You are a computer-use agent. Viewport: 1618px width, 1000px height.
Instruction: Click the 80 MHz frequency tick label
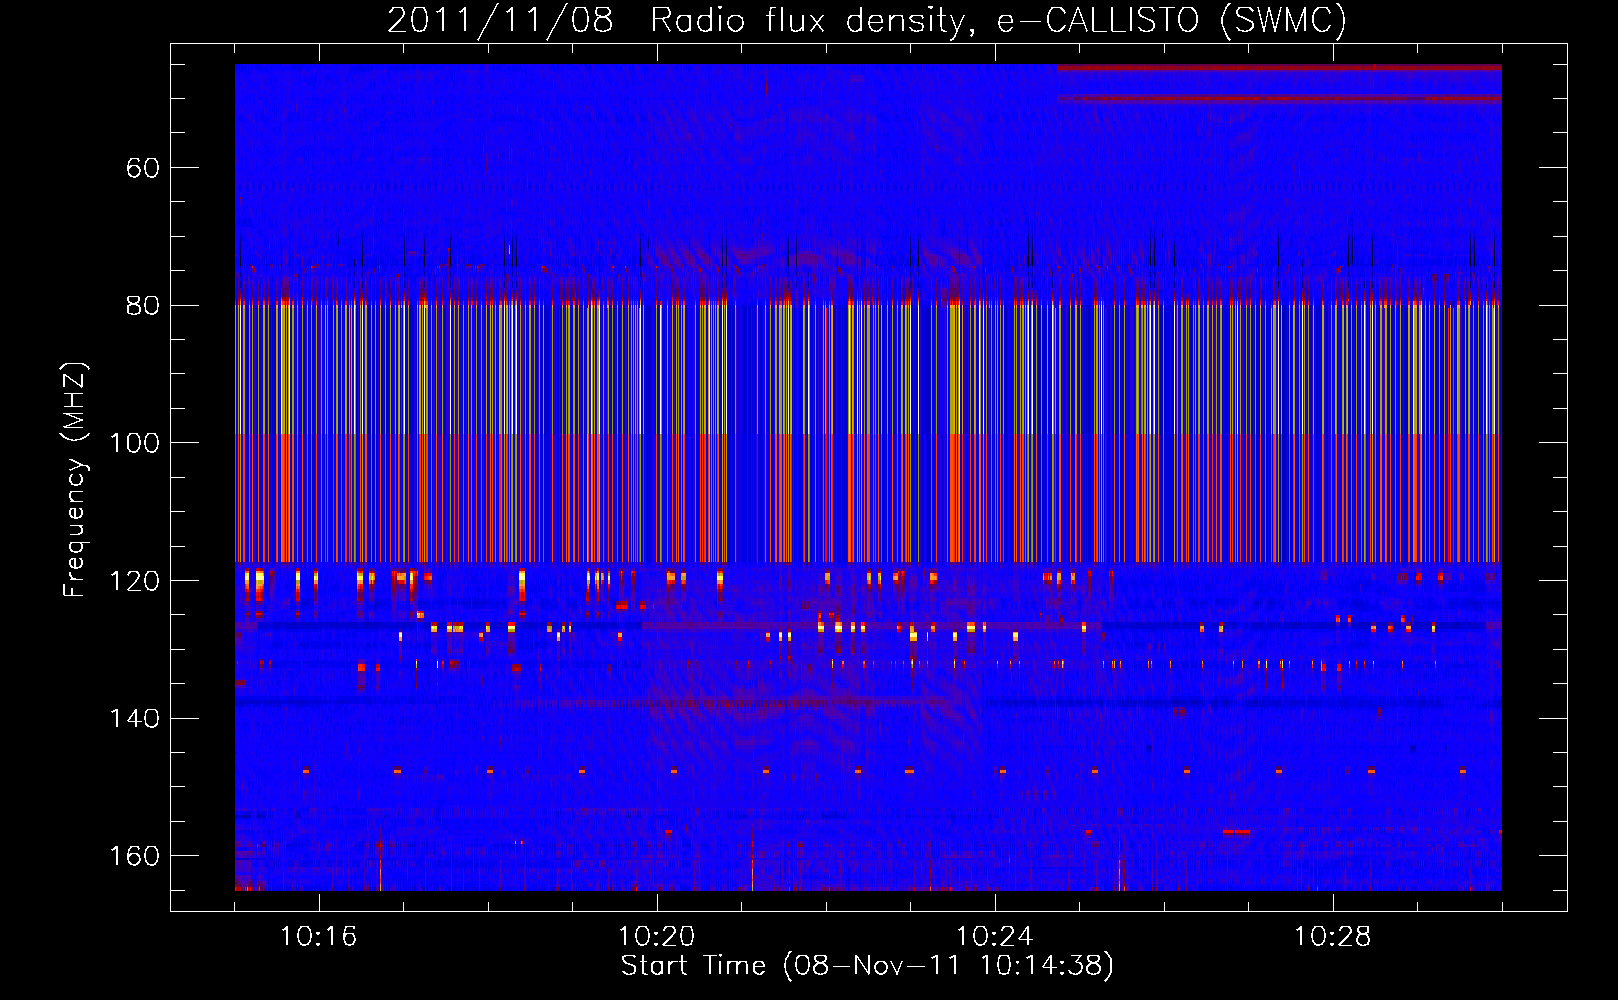coord(143,306)
